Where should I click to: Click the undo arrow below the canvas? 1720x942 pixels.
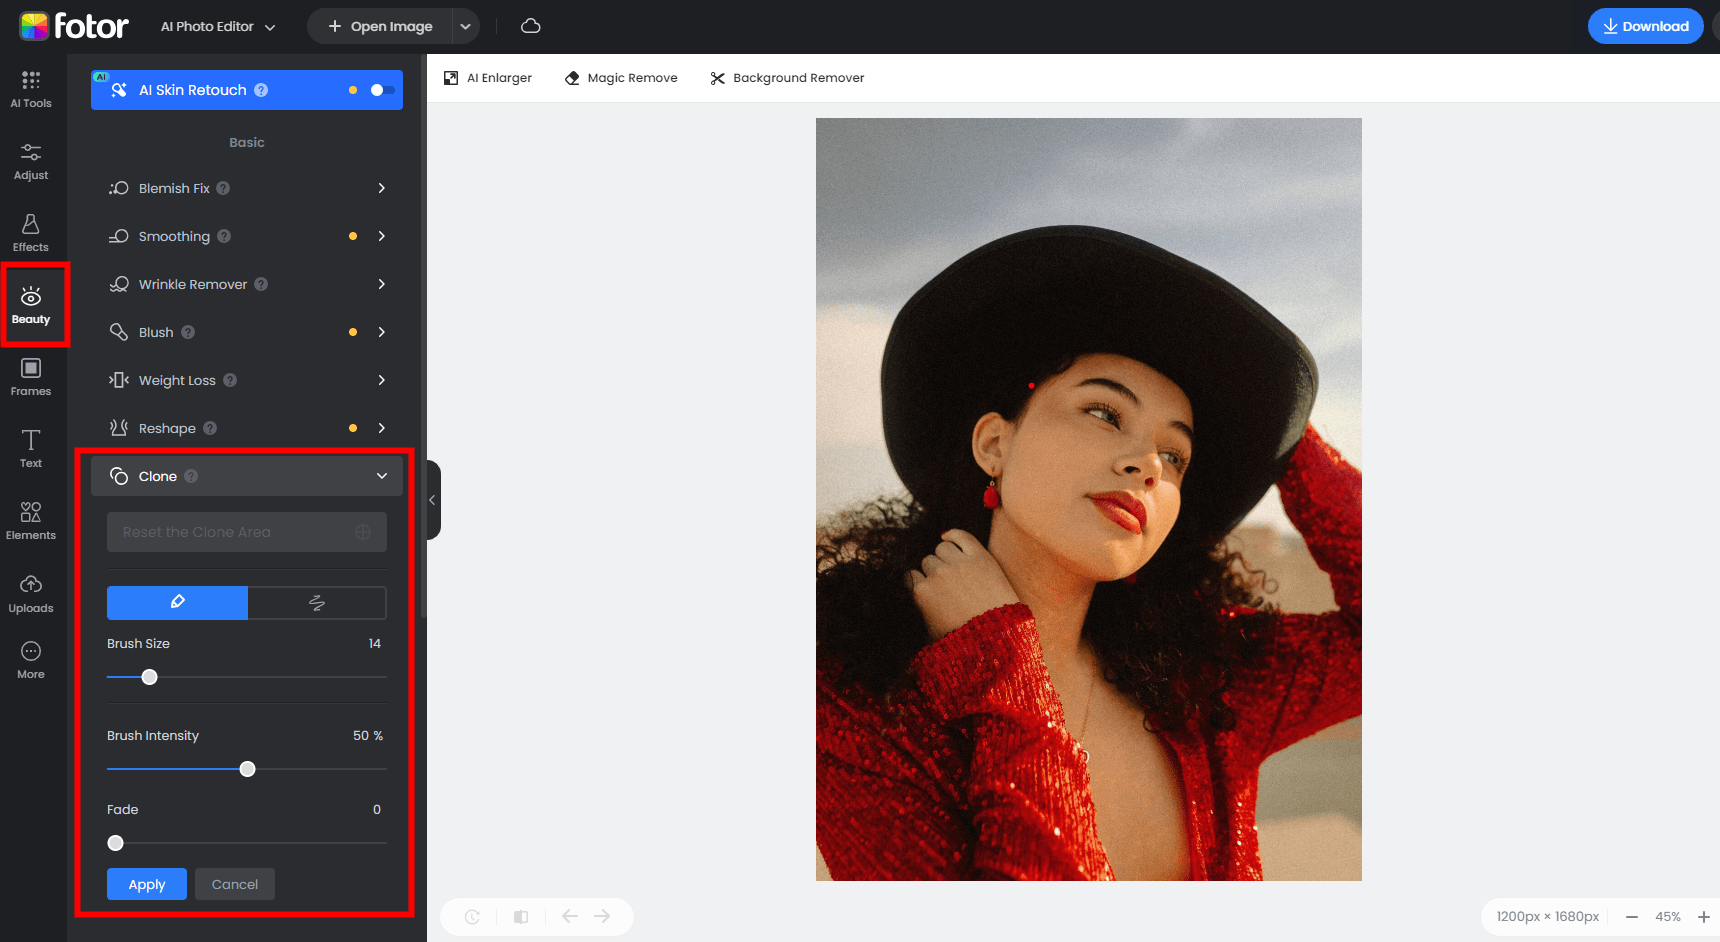point(569,916)
